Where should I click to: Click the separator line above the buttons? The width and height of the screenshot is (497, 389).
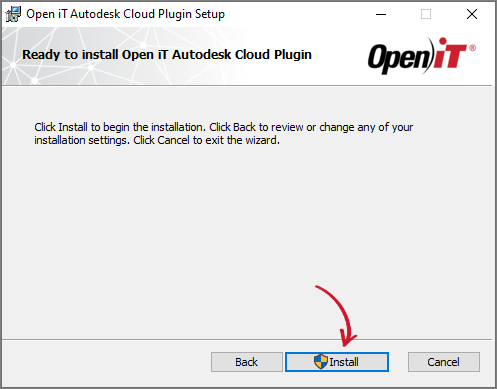(x=247, y=340)
